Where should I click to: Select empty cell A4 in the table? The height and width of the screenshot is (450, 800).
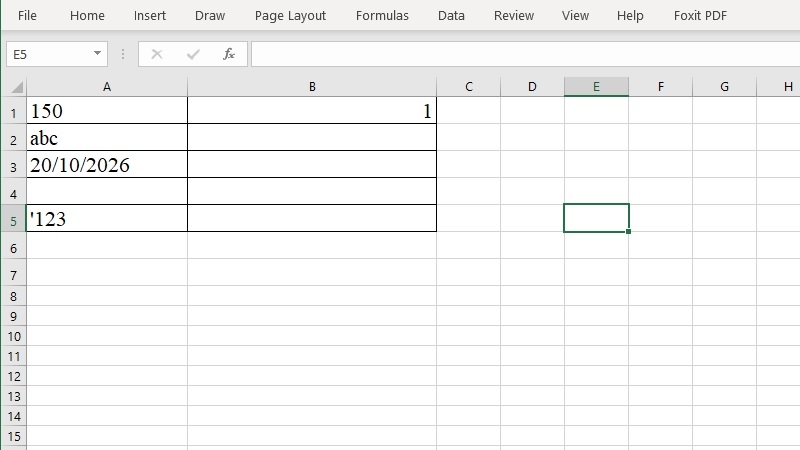tap(107, 191)
